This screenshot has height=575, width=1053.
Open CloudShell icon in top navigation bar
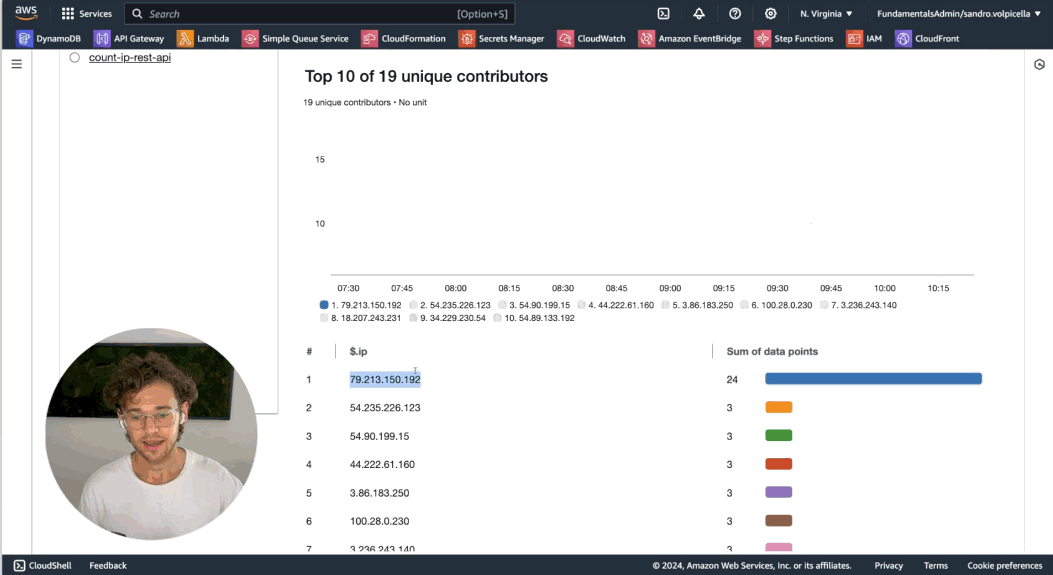pyautogui.click(x=663, y=13)
